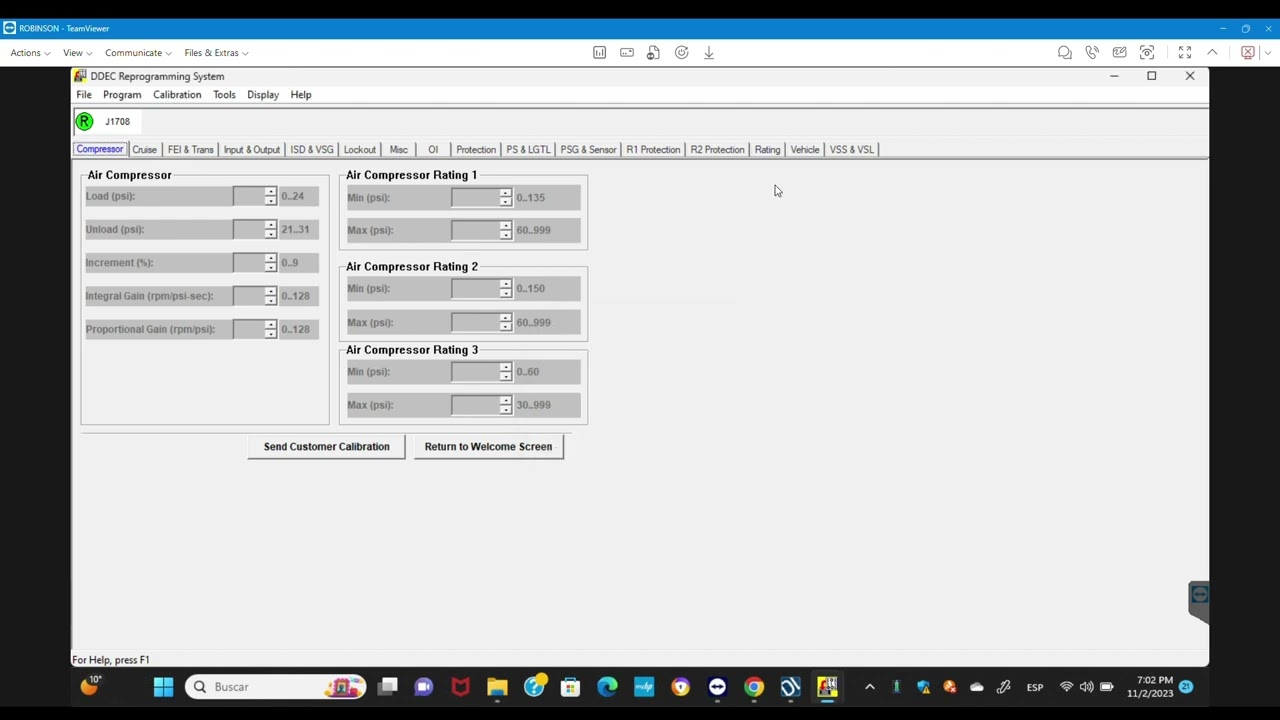Start a TeamViewer voice call
The width and height of the screenshot is (1280, 720).
(1092, 53)
